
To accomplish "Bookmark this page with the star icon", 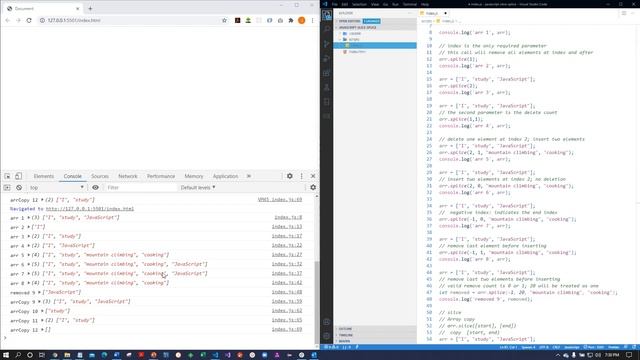I will 224,20.
